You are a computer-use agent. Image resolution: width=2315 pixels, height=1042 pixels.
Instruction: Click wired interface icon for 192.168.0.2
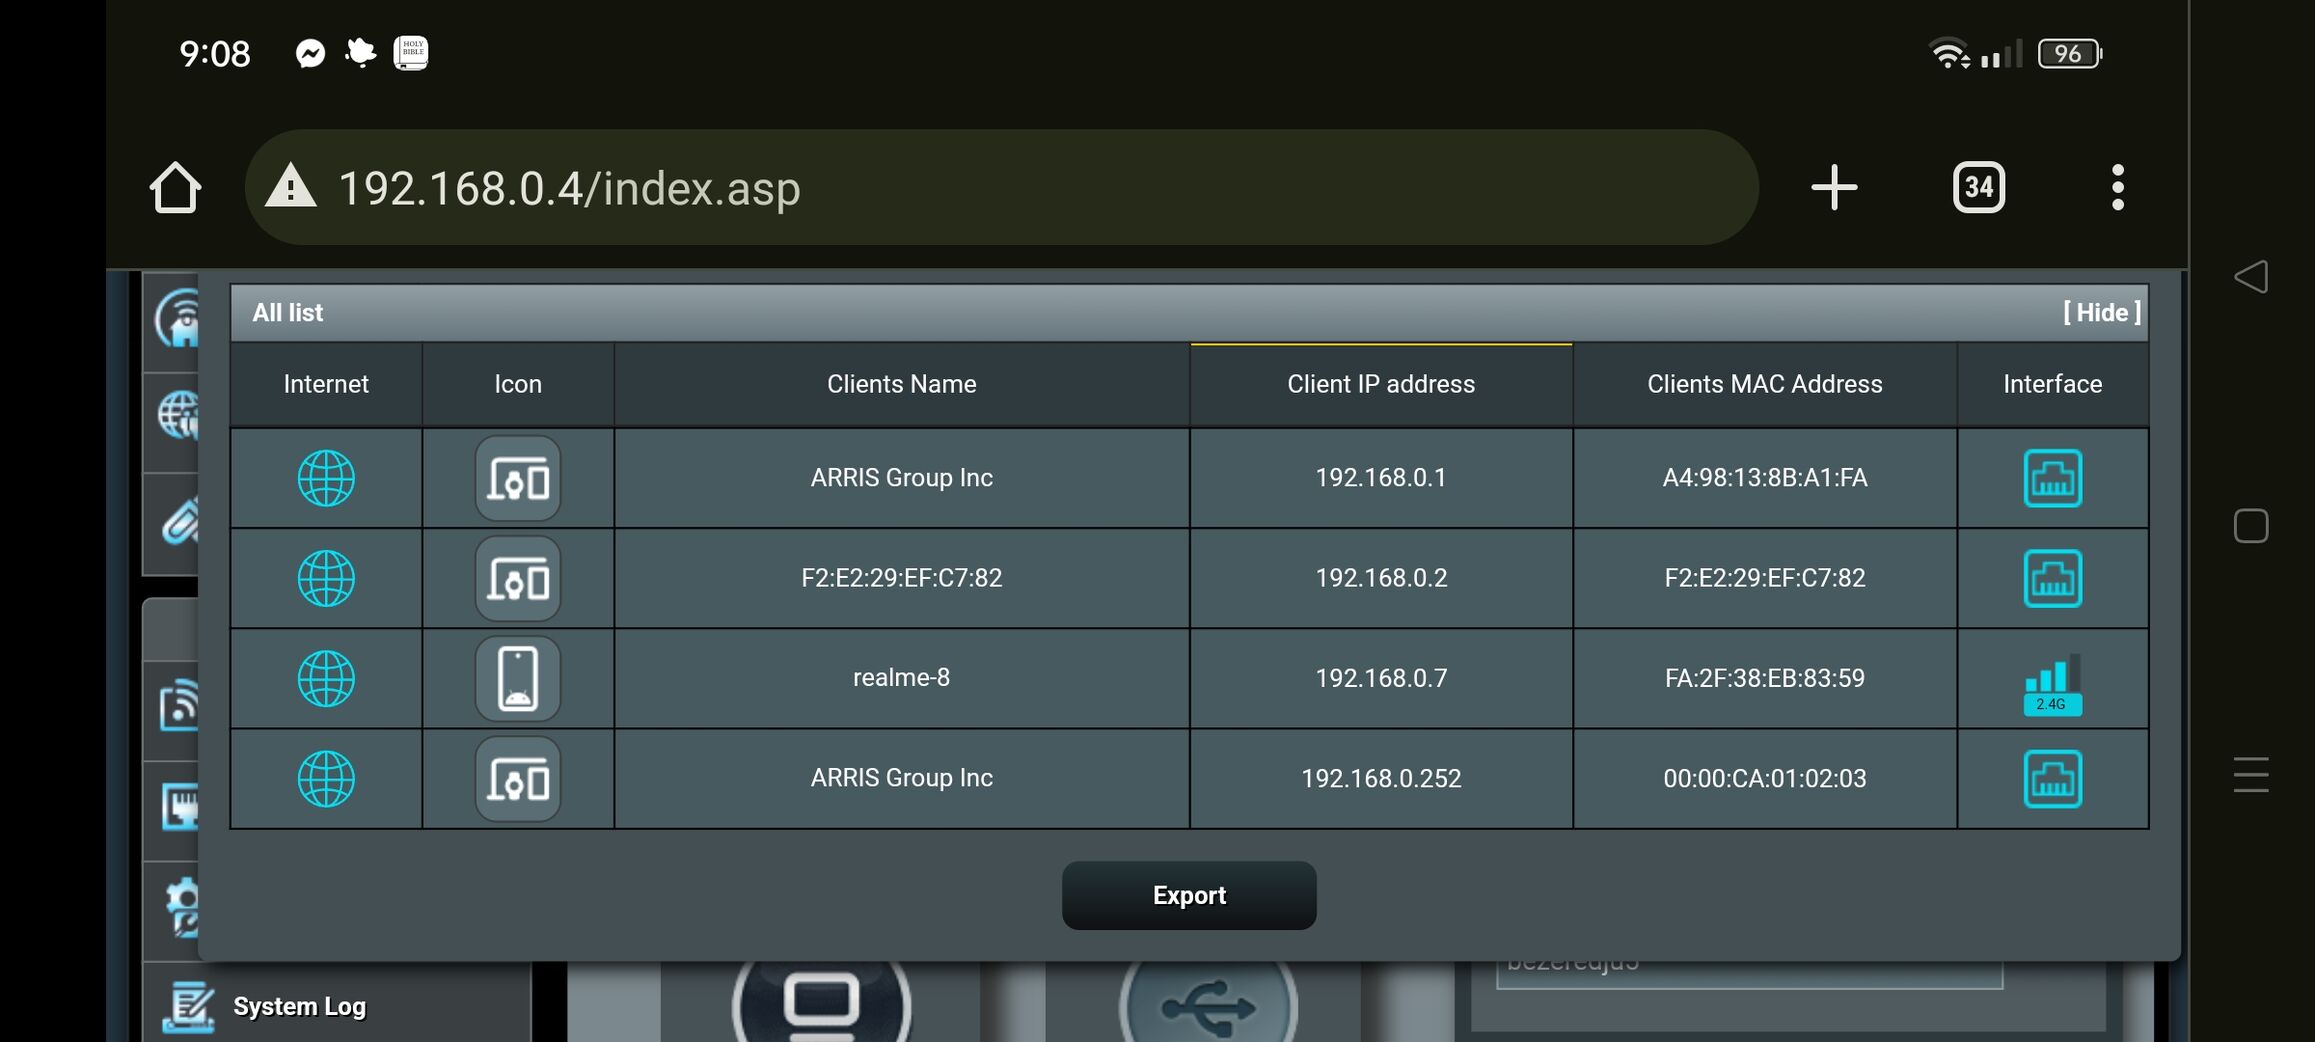click(x=2052, y=578)
